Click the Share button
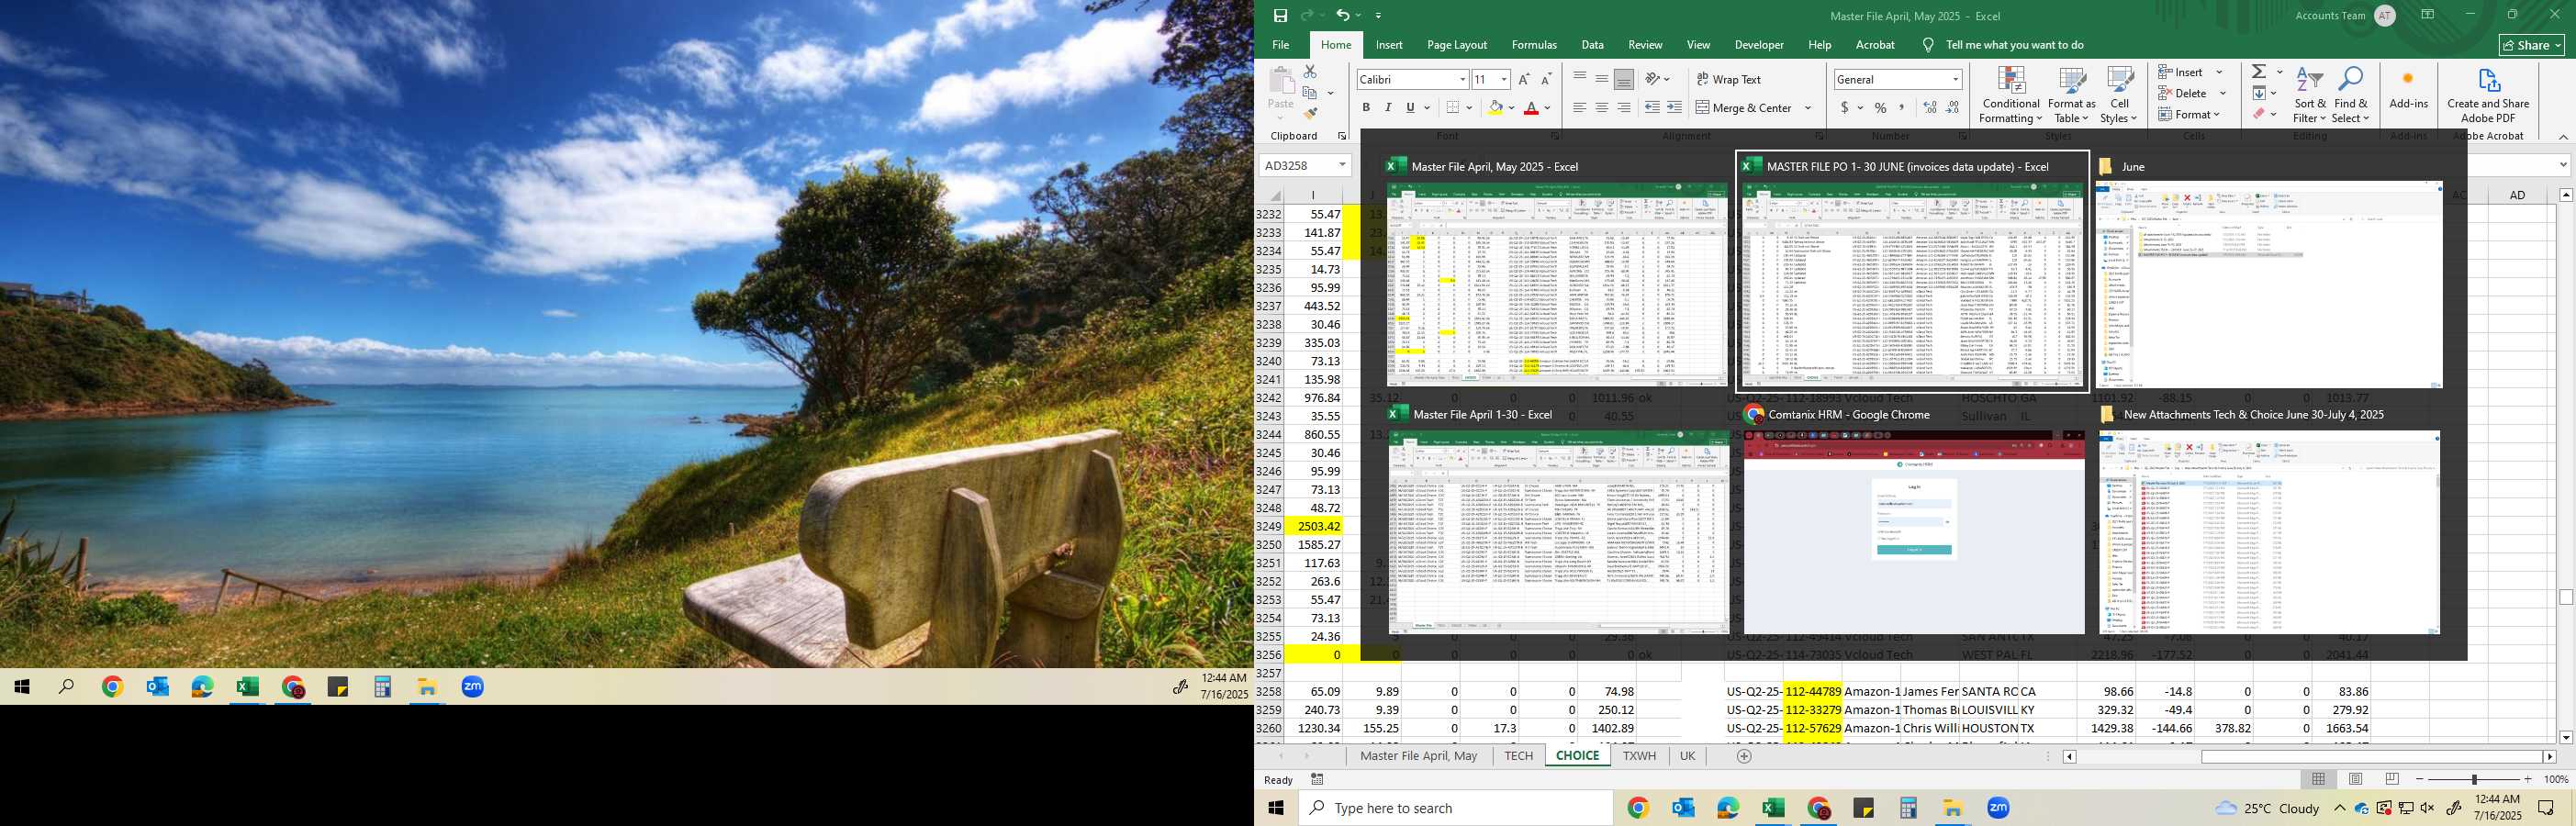The width and height of the screenshot is (2576, 826). 2532,45
